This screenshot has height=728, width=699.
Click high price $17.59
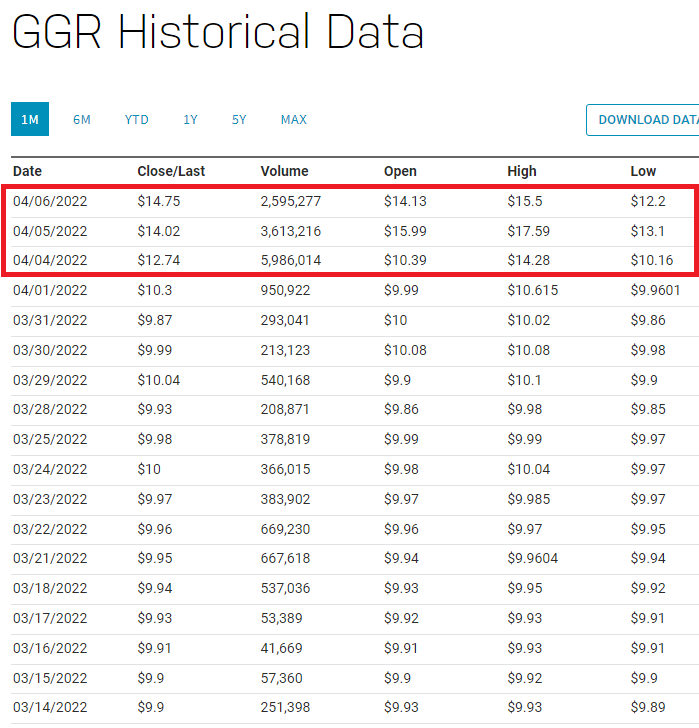pos(529,231)
